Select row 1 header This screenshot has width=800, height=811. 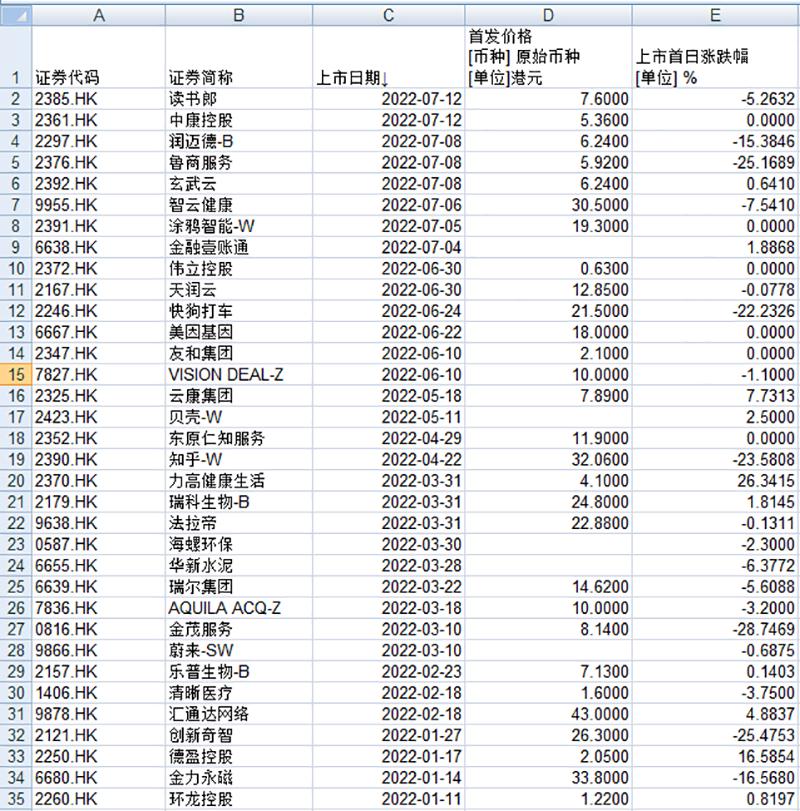point(16,57)
